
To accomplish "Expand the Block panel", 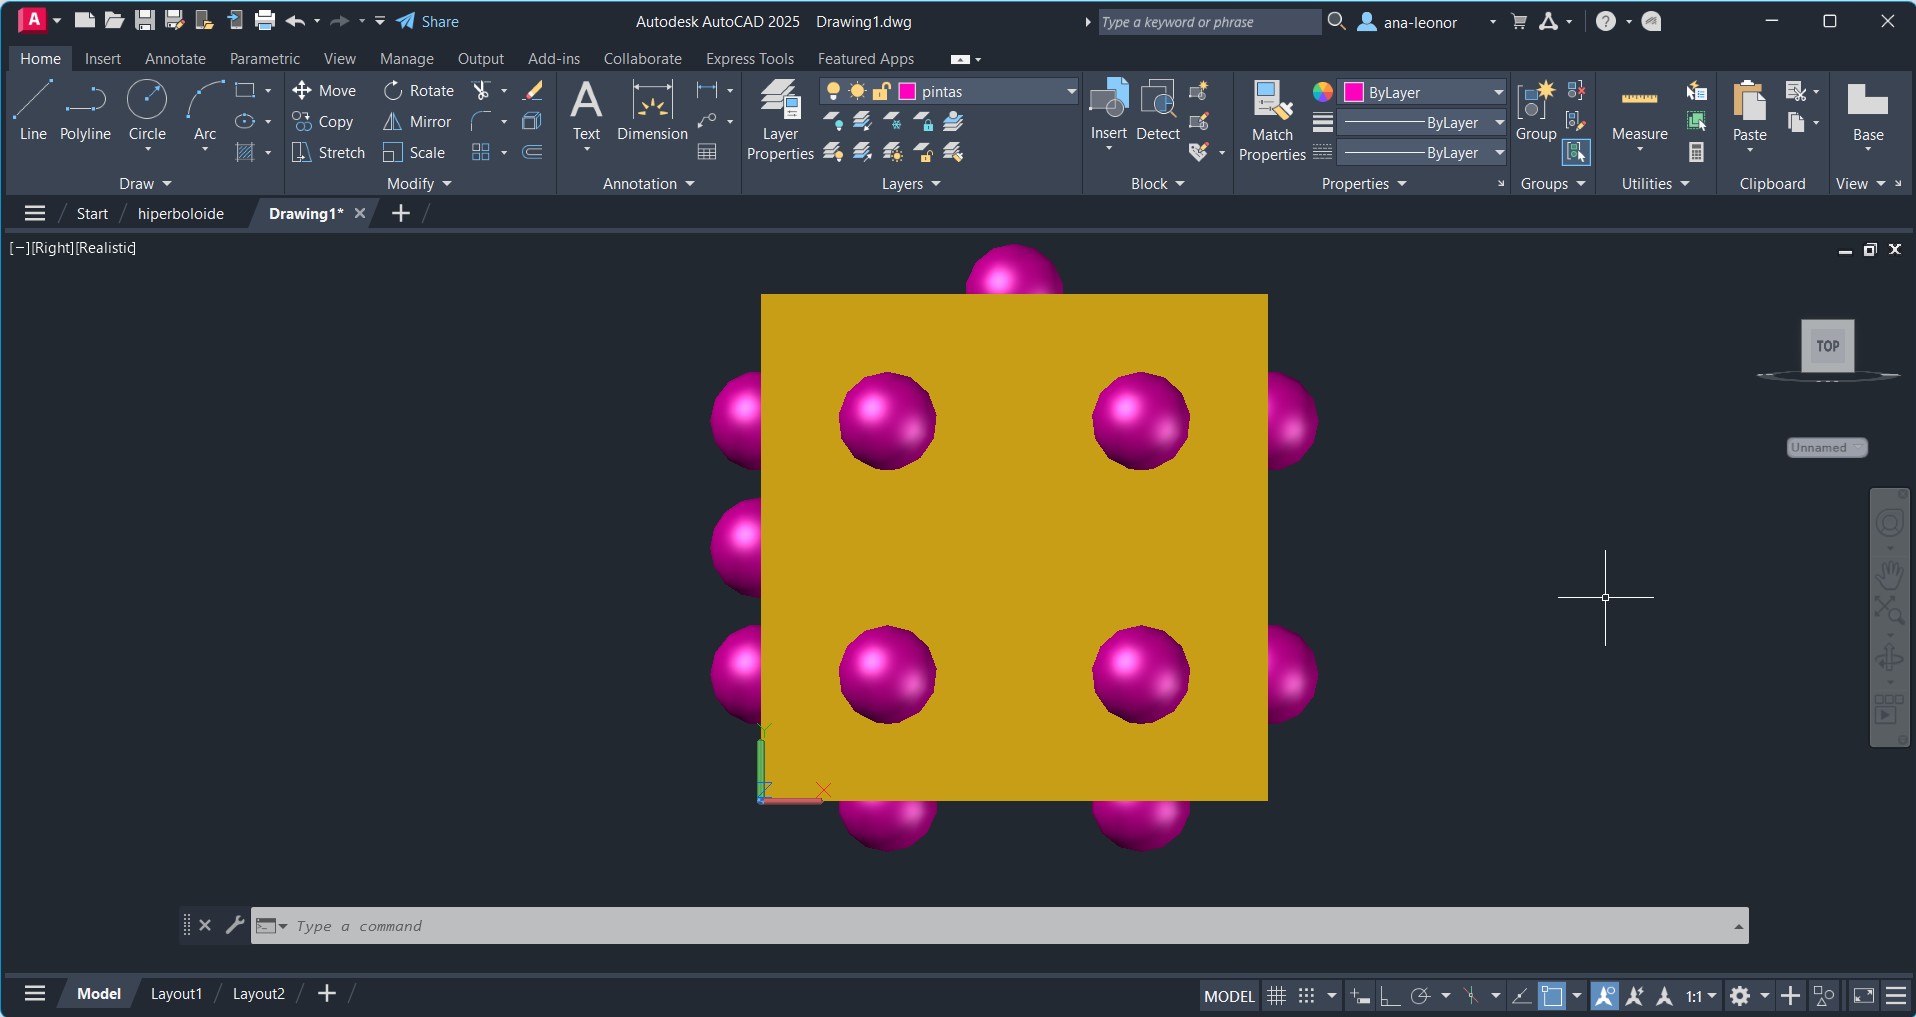I will point(1158,184).
